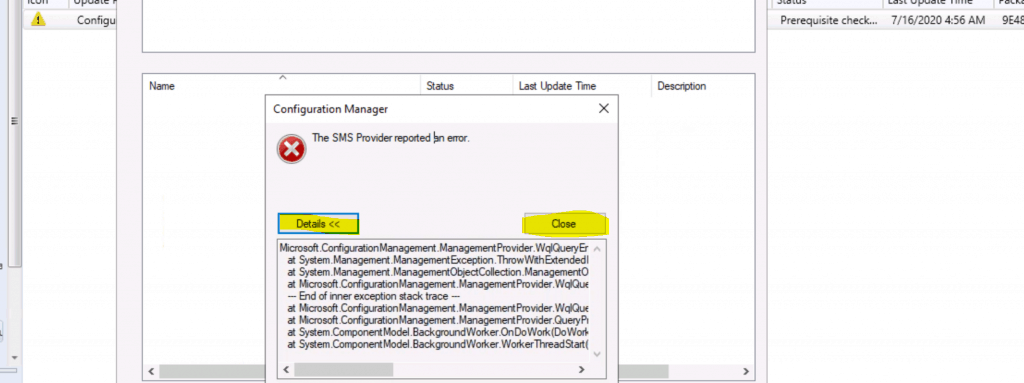Click the WqlQueryEr... first stack trace line
Image resolution: width=1024 pixels, height=383 pixels.
pyautogui.click(x=434, y=248)
